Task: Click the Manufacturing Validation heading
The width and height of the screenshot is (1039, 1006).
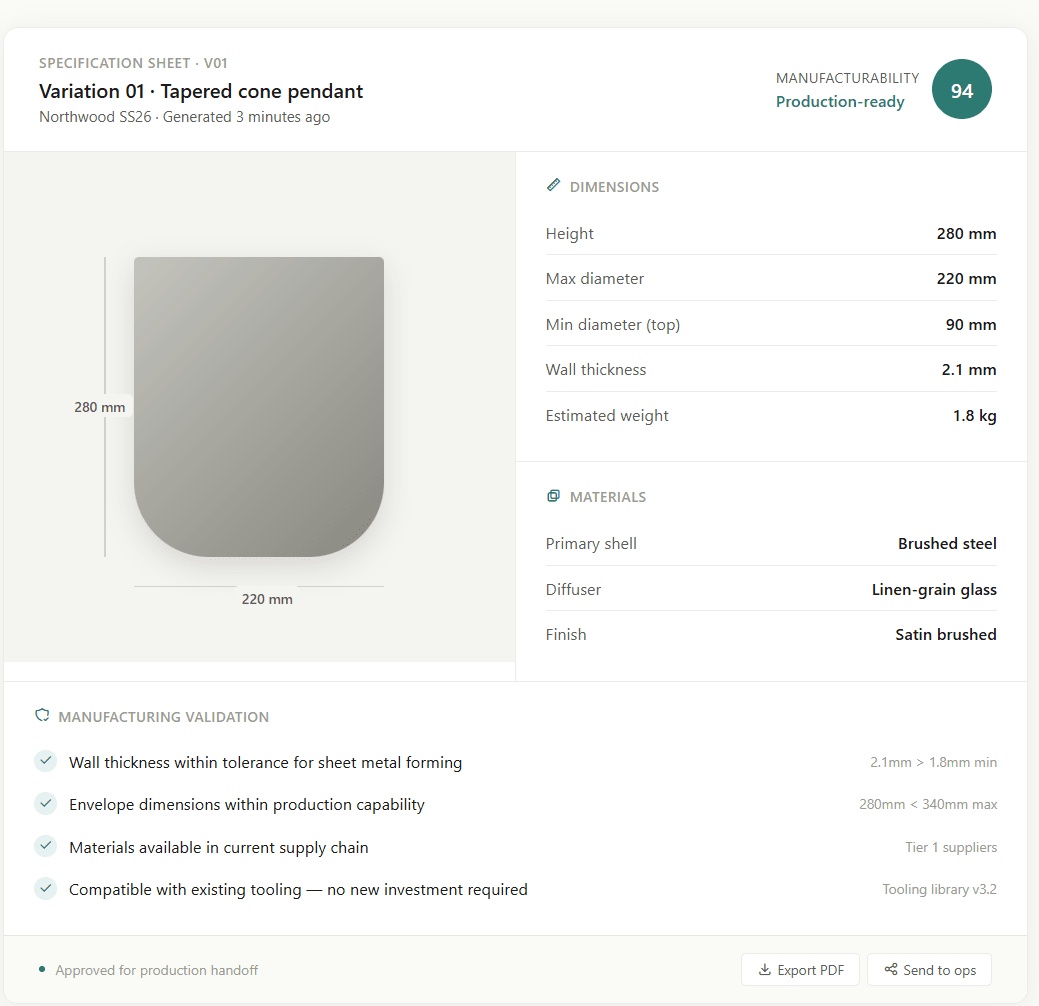Action: 164,717
